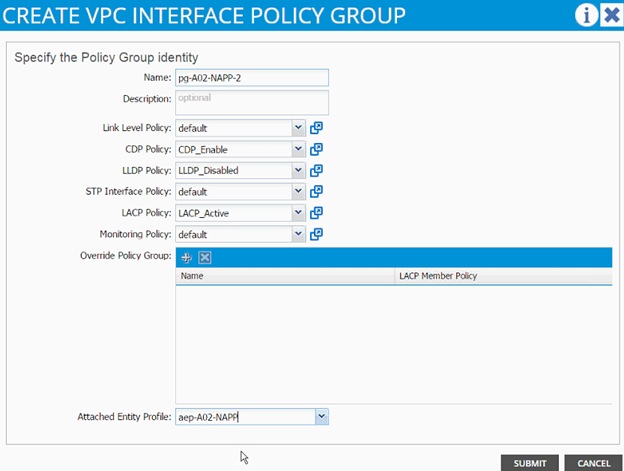This screenshot has height=471, width=624.
Task: Open Monitoring Policy popup icon
Action: pos(316,234)
